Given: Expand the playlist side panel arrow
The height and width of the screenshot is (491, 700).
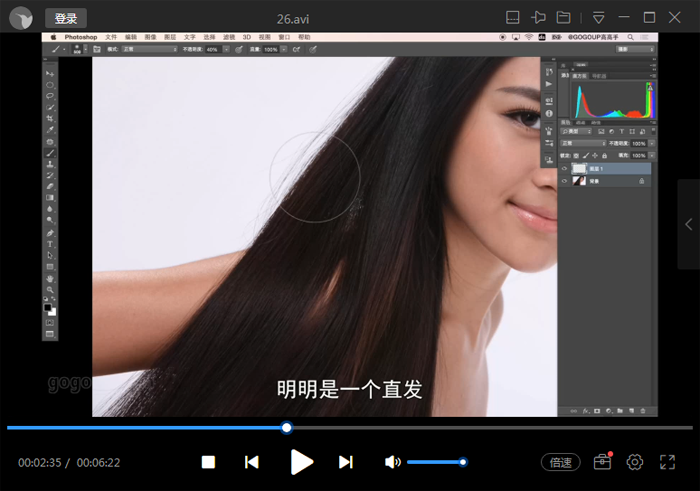Looking at the screenshot, I should pos(688,225).
